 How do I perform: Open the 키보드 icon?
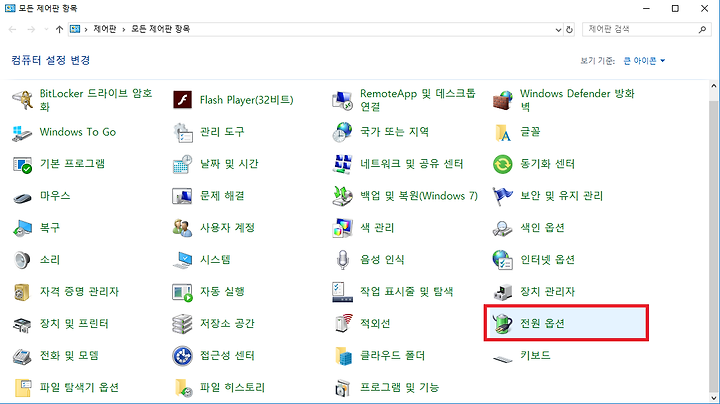[502, 359]
